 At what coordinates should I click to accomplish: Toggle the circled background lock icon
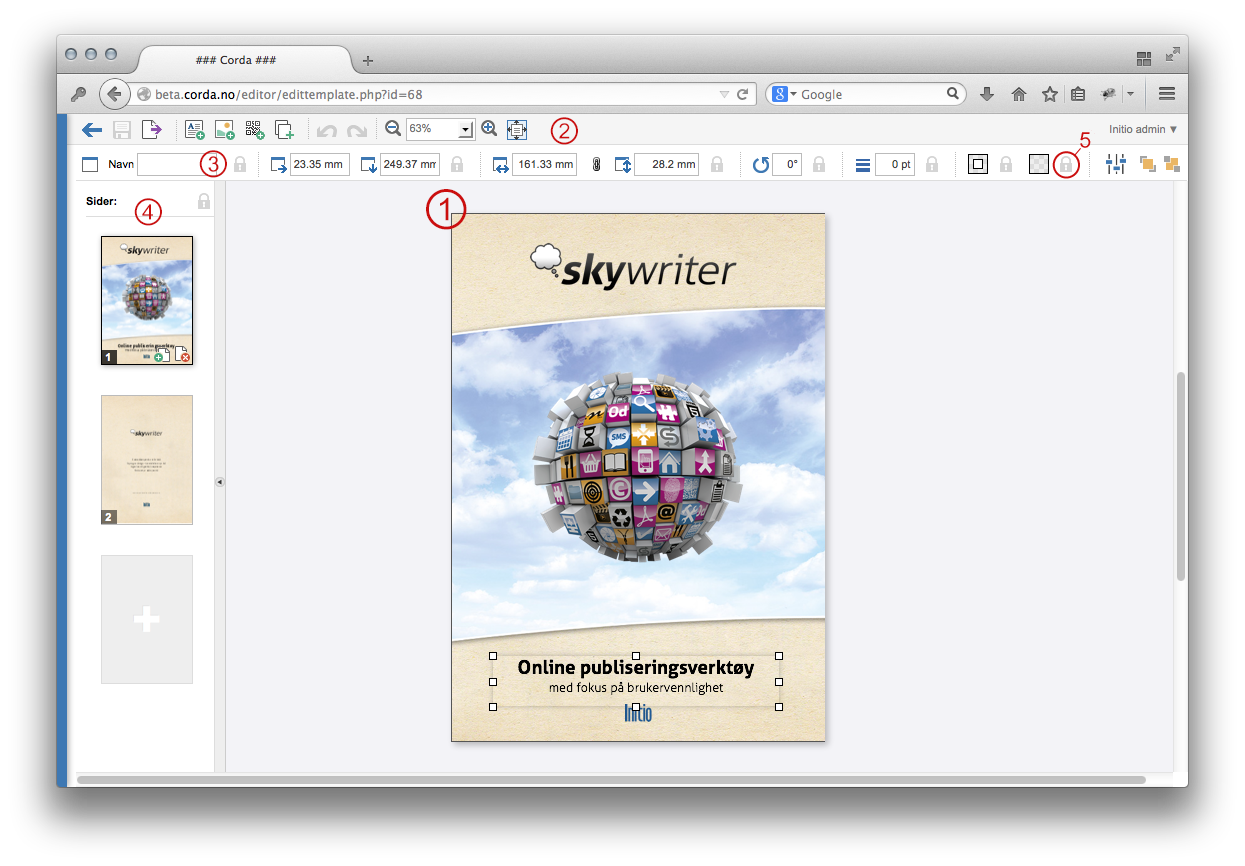[1067, 165]
